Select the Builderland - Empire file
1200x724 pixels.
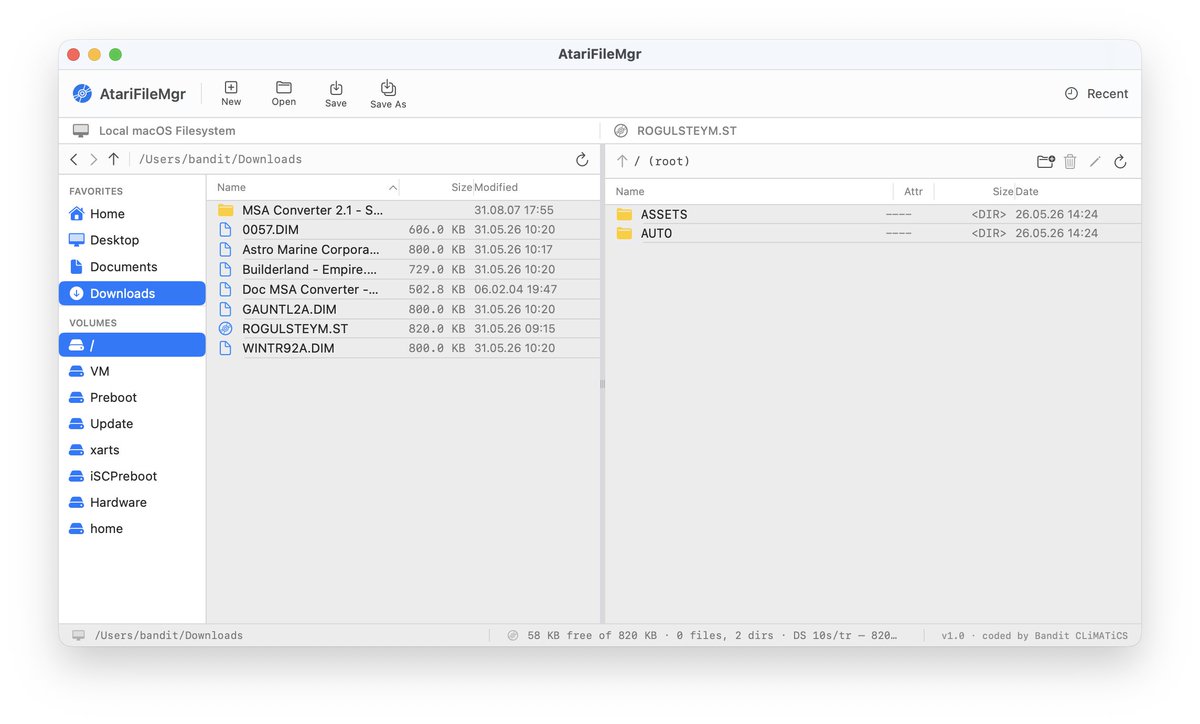[x=404, y=269]
